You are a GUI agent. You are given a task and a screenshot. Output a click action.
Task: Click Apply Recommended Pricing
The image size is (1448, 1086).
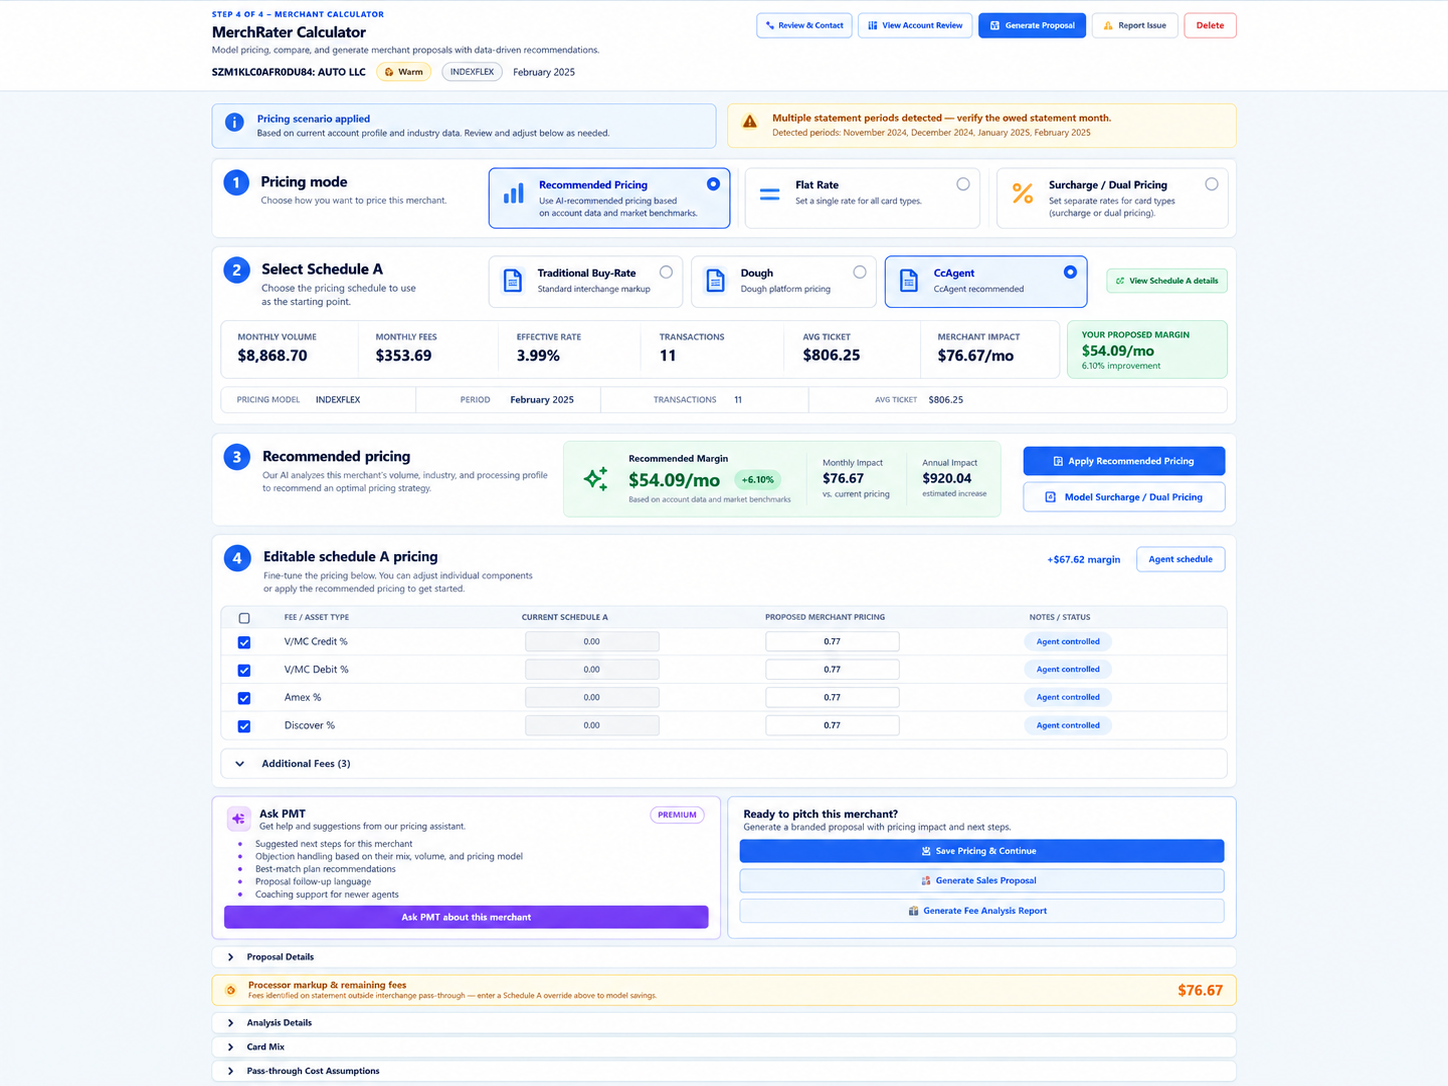pyautogui.click(x=1124, y=461)
